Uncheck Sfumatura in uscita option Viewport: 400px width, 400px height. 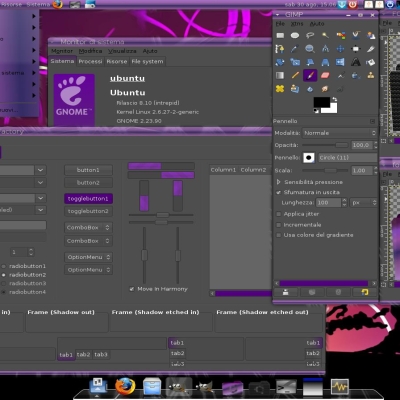tap(279, 192)
